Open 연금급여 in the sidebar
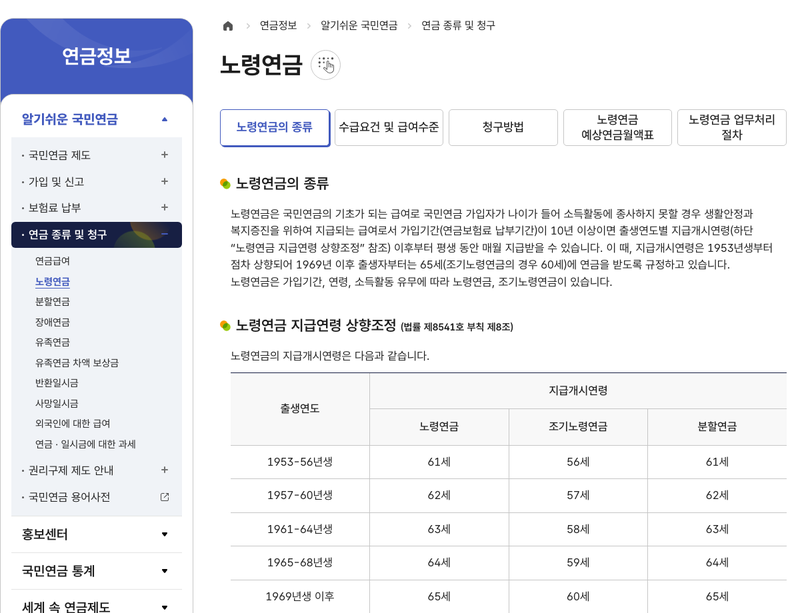The image size is (800, 613). tap(53, 261)
